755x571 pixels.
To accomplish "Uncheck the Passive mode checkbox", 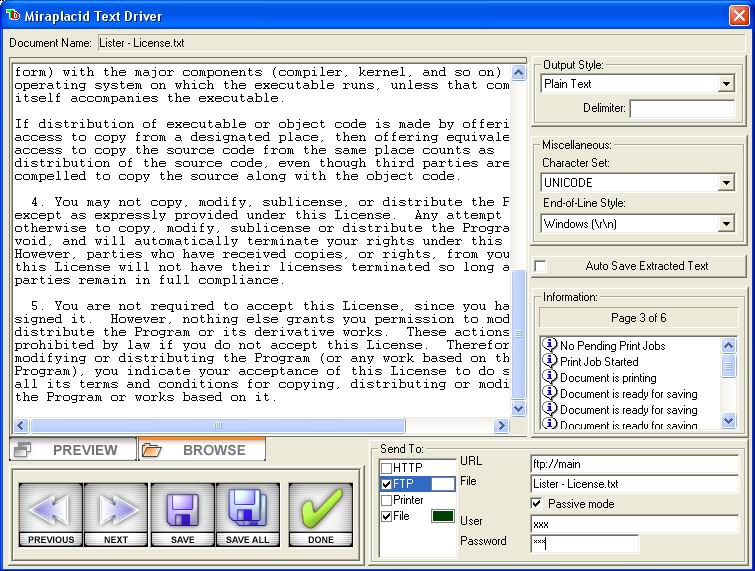I will coord(537,504).
